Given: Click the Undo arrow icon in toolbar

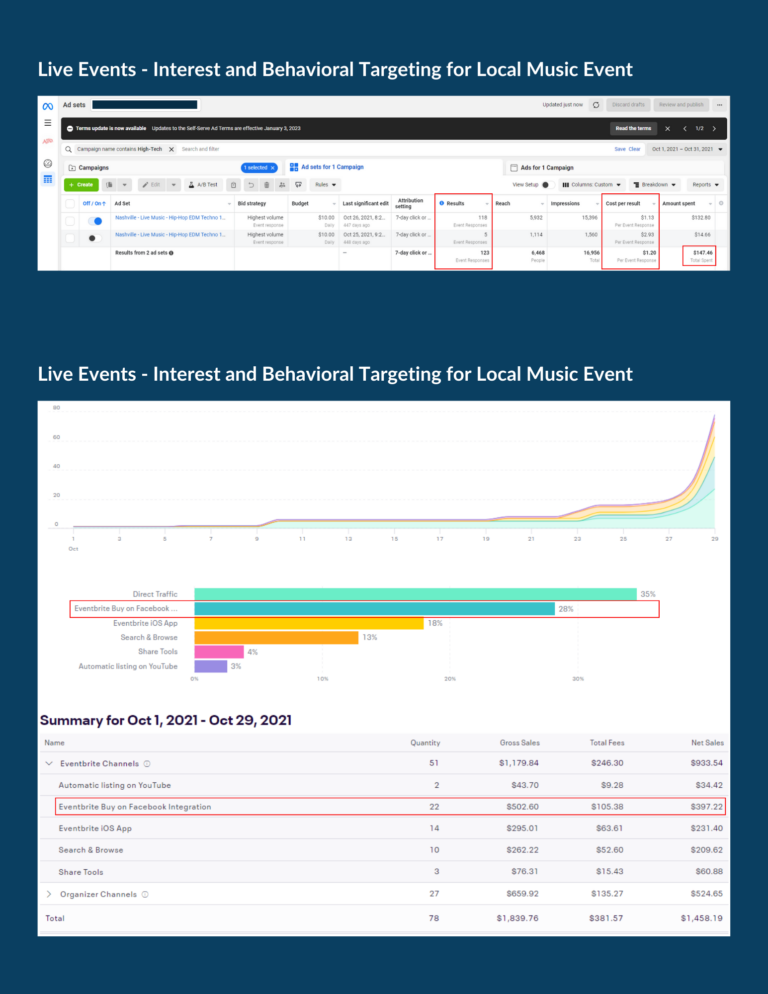Looking at the screenshot, I should [251, 185].
